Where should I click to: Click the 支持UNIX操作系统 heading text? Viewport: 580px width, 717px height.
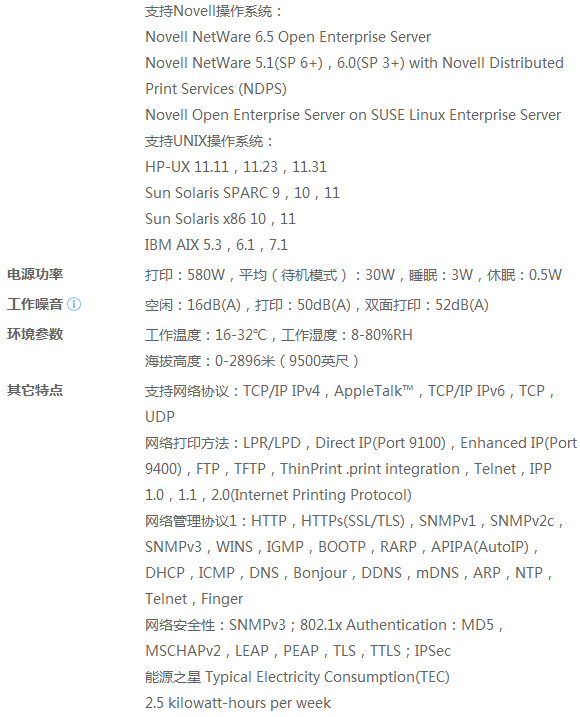click(209, 141)
